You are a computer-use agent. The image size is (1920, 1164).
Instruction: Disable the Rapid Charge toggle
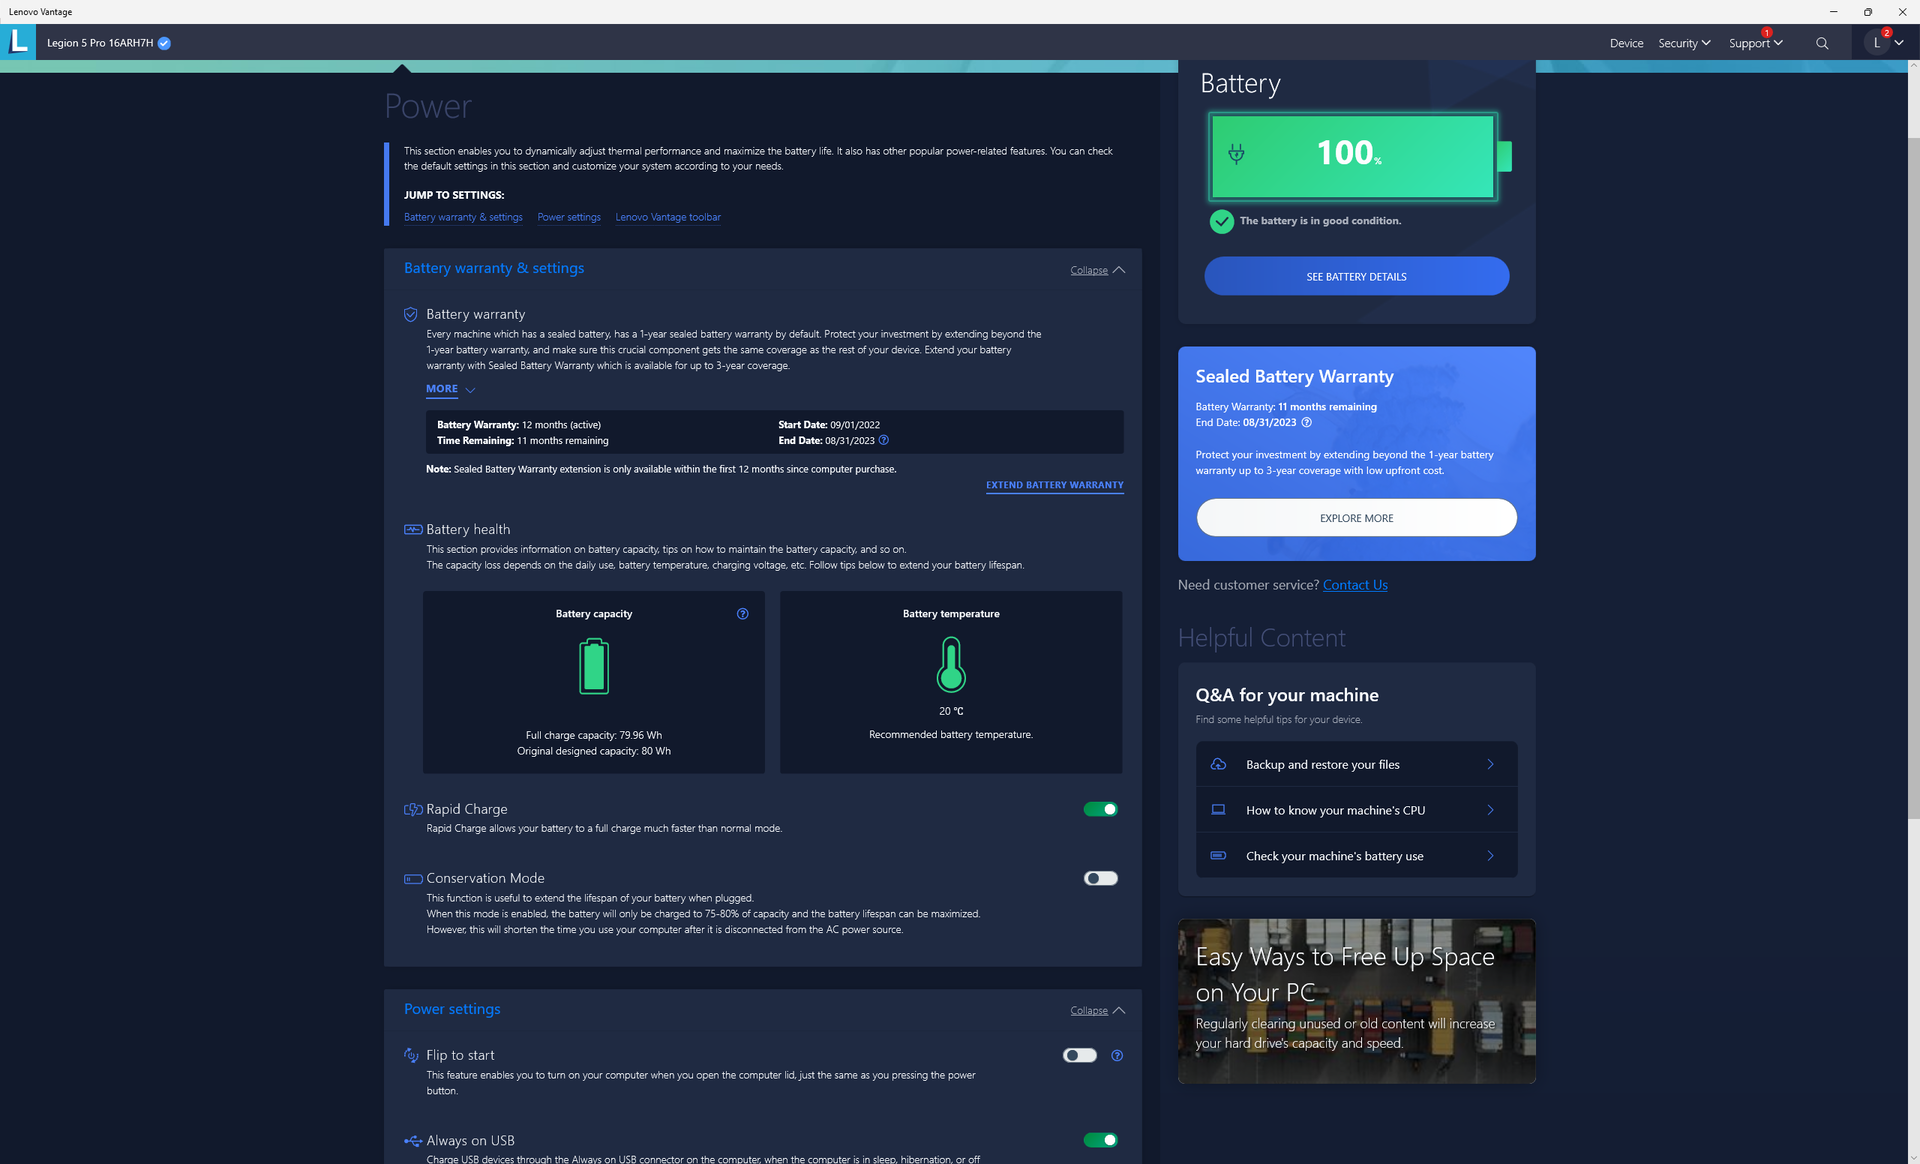(x=1100, y=809)
